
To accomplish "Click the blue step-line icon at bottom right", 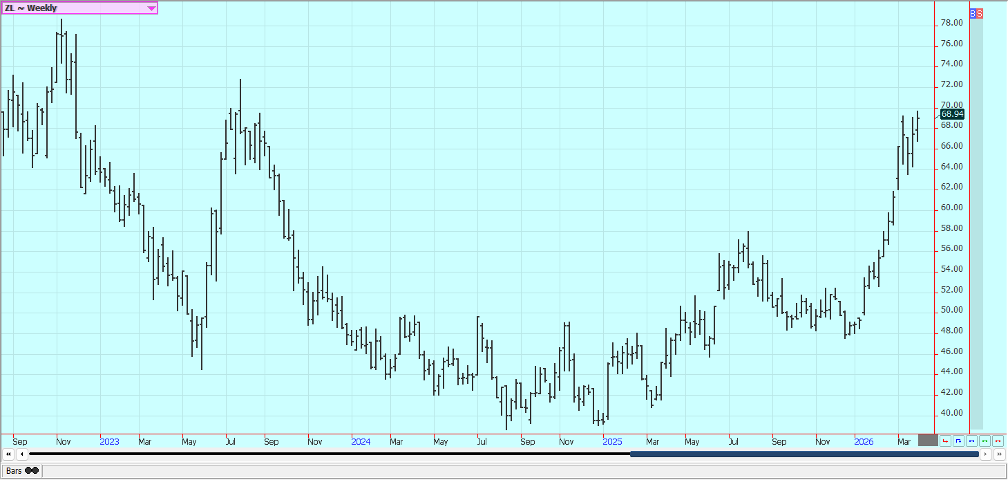I will click(x=959, y=440).
